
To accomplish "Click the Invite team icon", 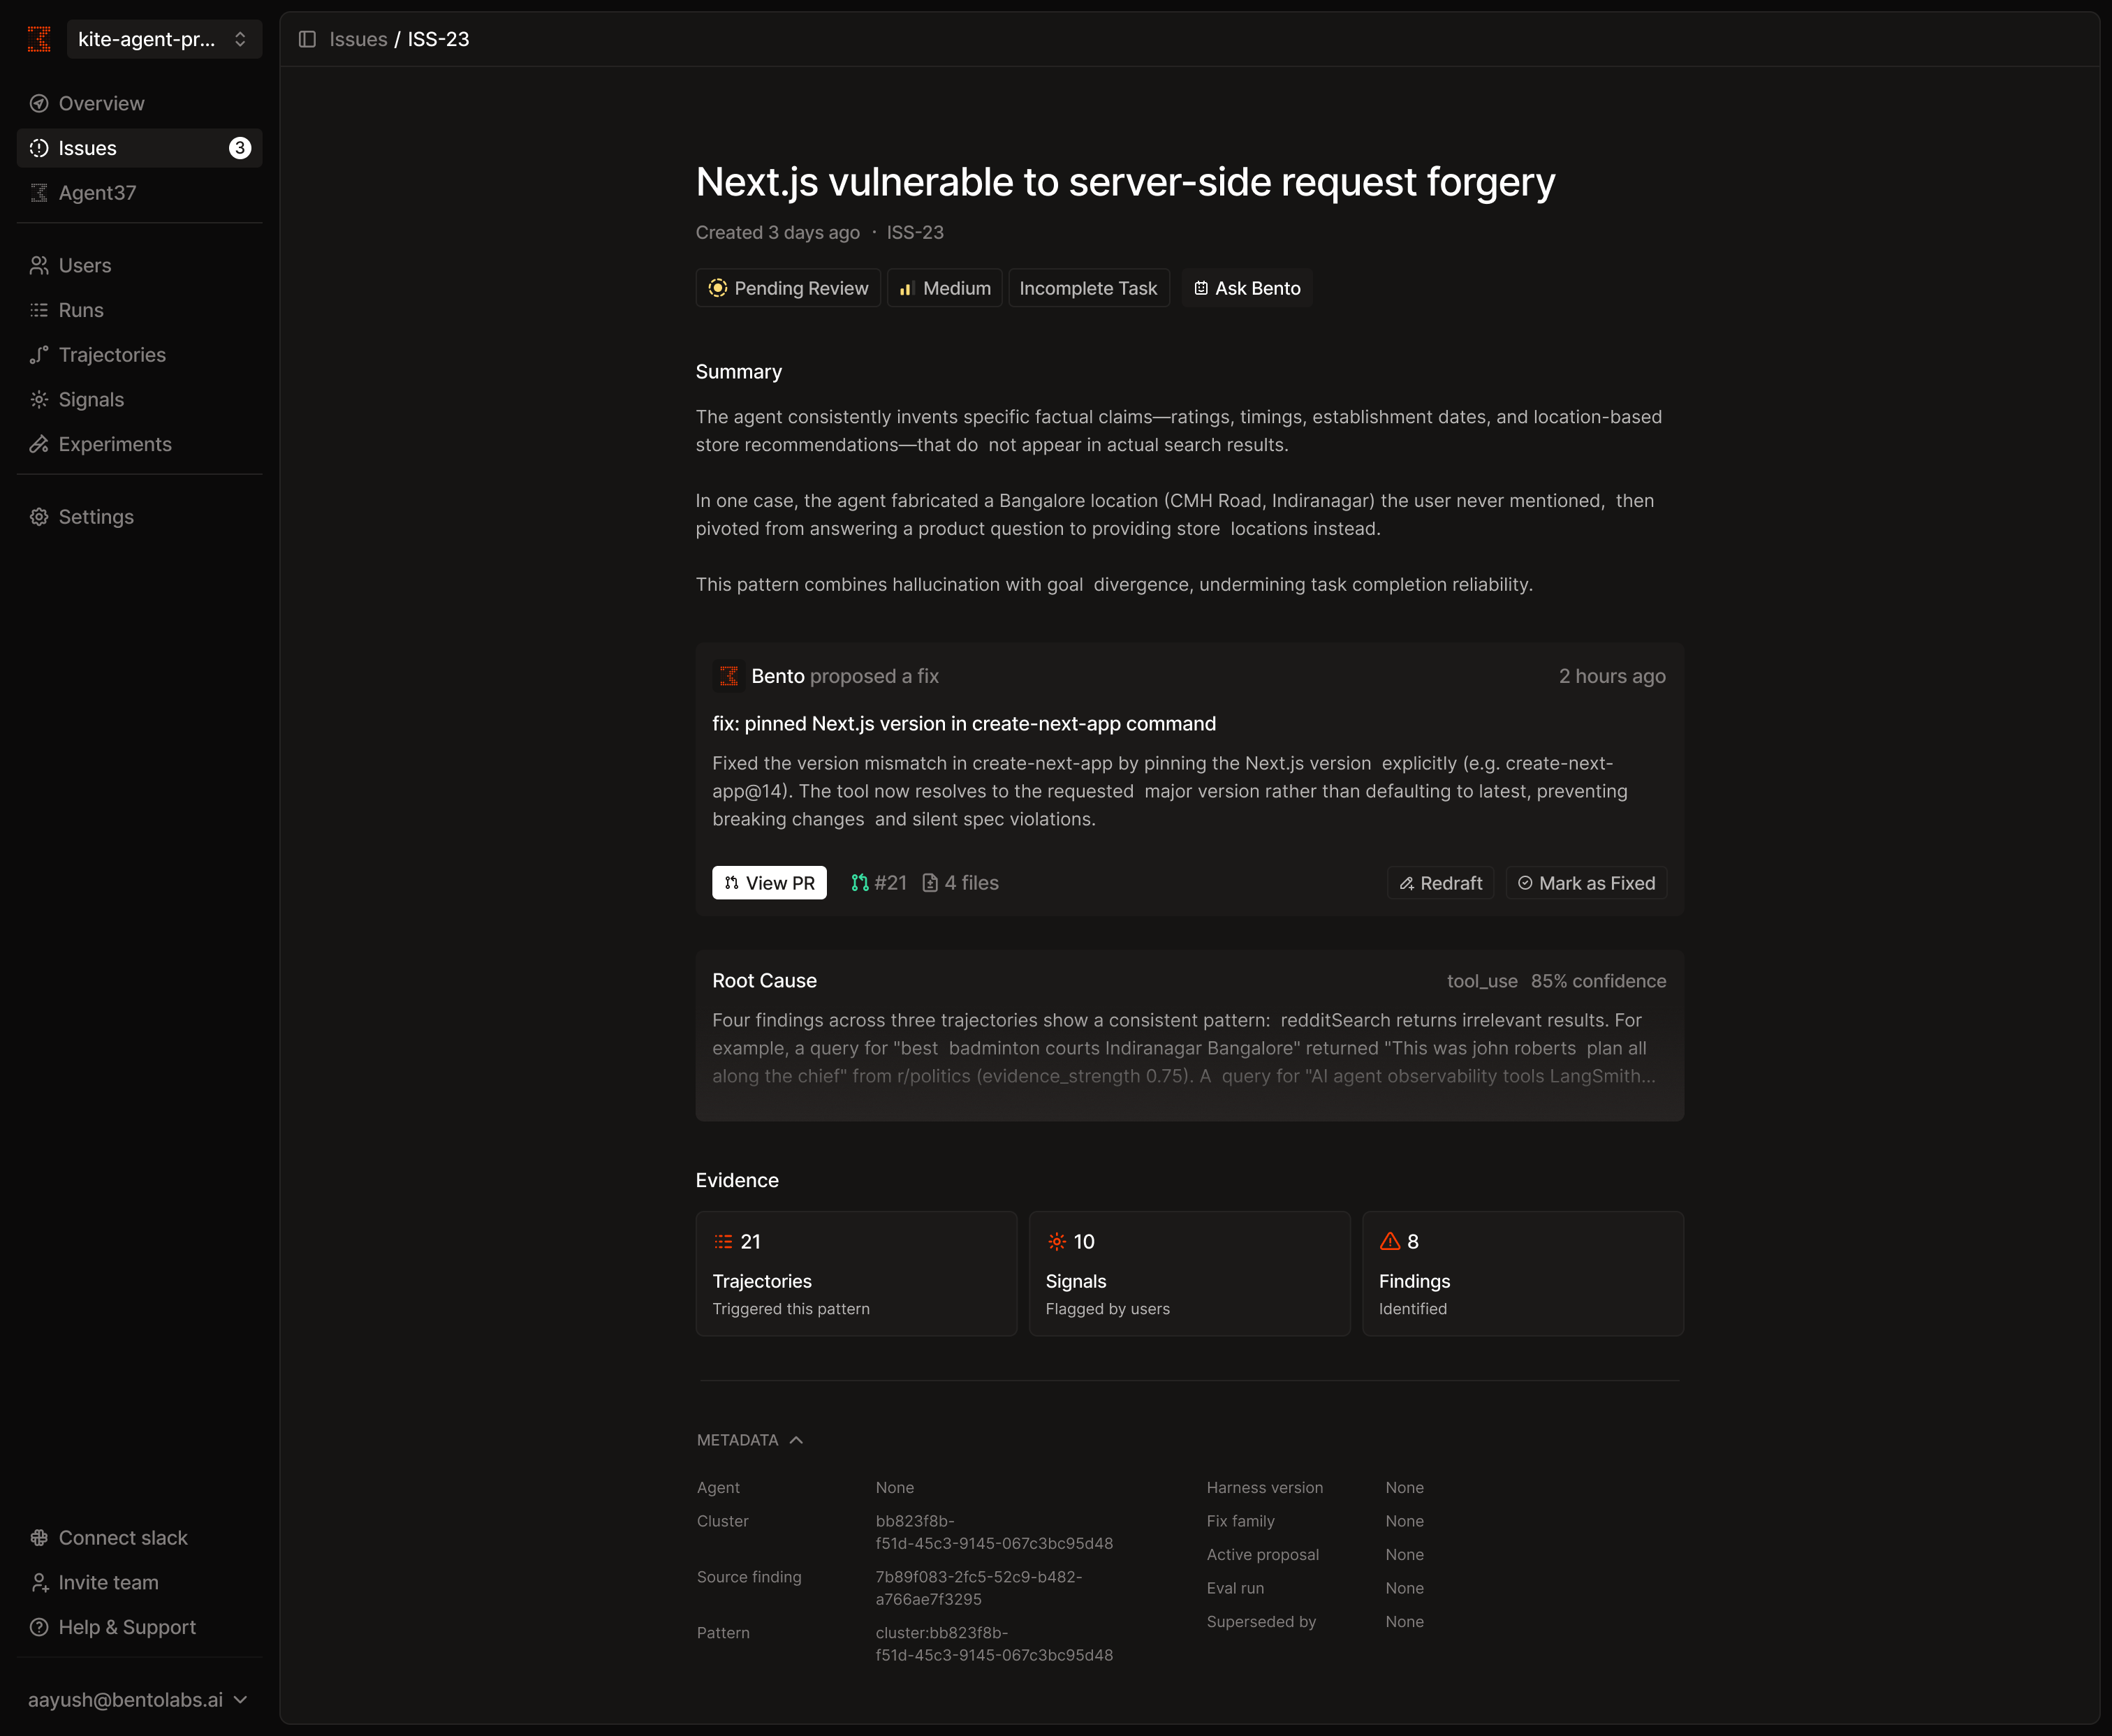I will click(x=39, y=1583).
